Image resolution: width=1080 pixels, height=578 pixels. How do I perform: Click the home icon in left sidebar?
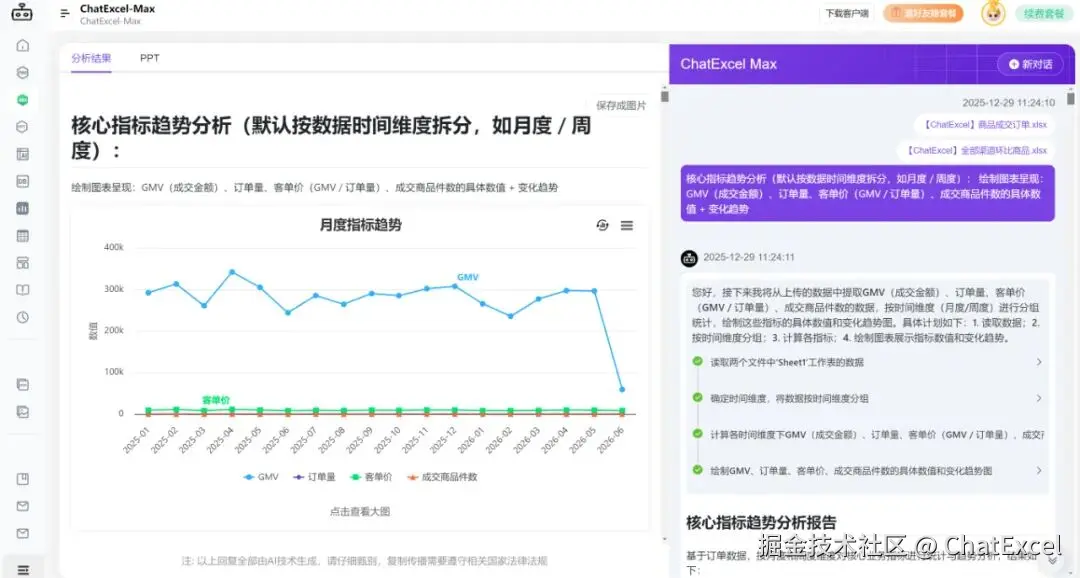21,45
